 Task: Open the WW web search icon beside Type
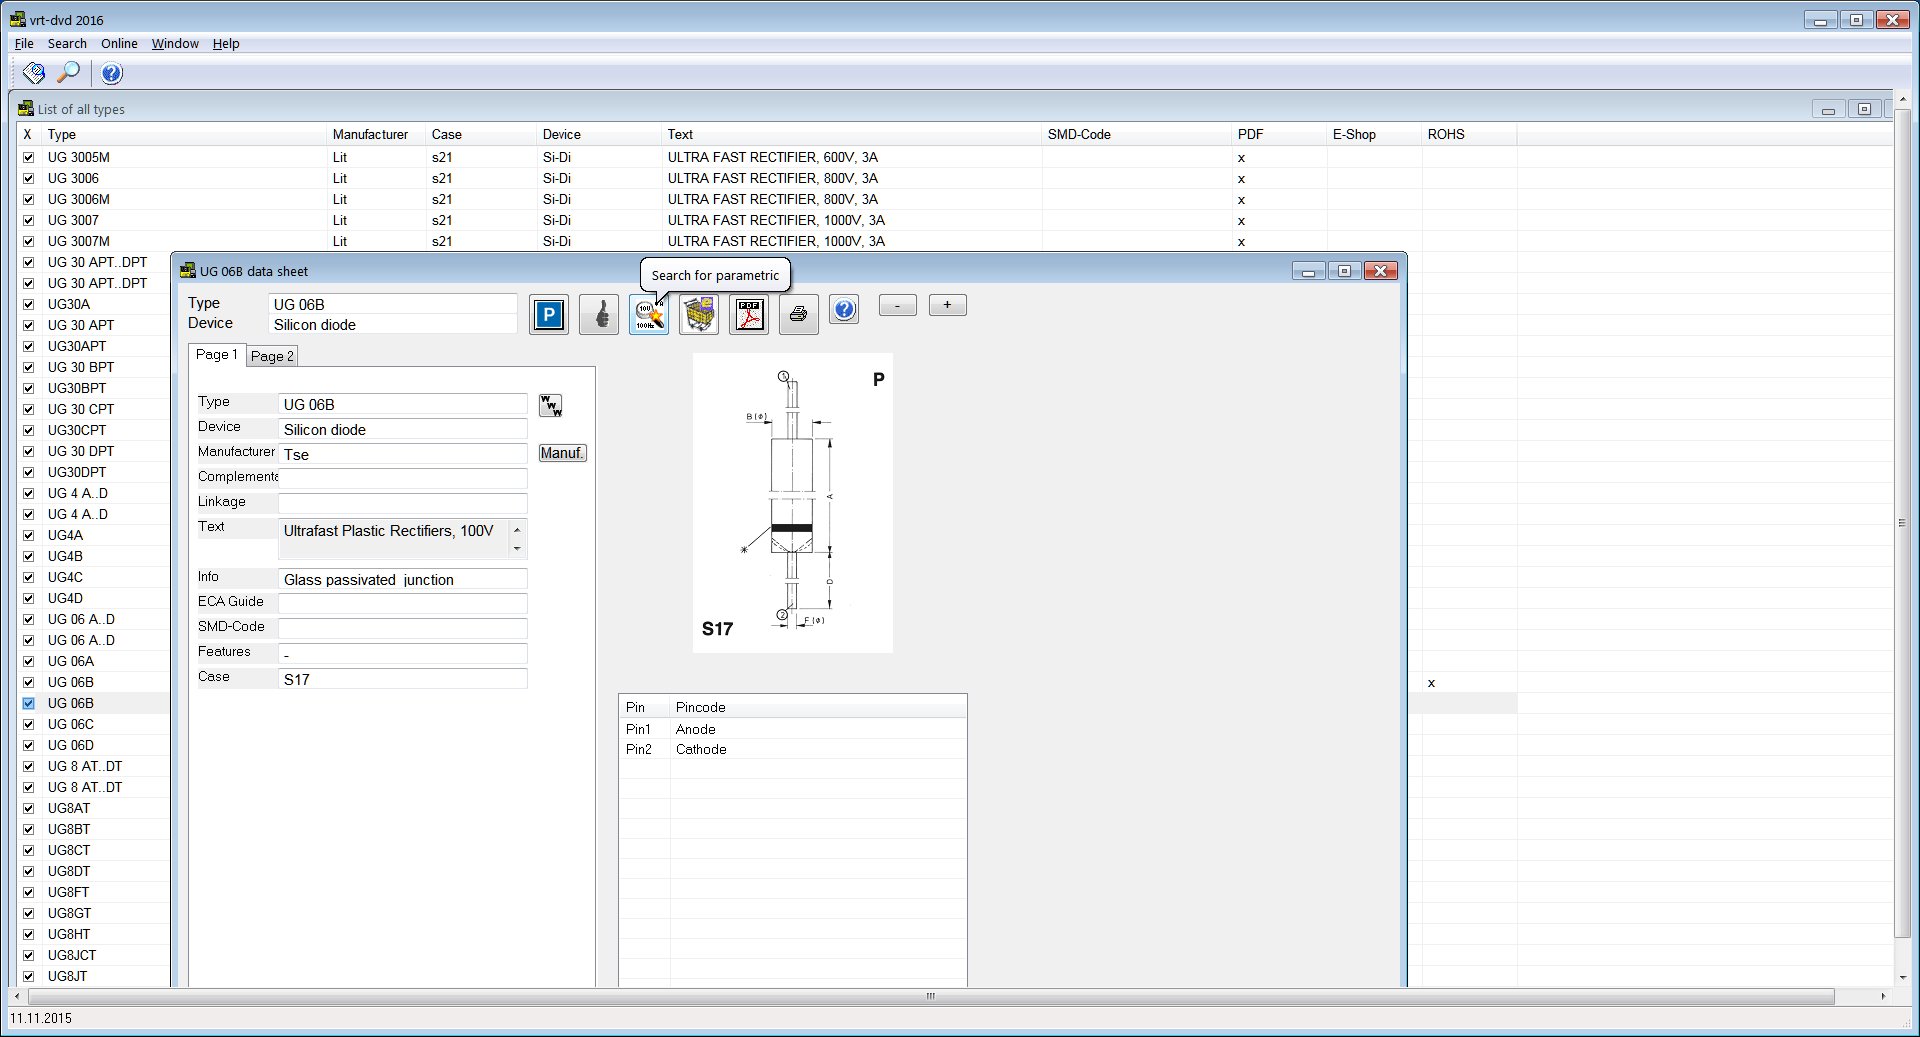point(551,405)
